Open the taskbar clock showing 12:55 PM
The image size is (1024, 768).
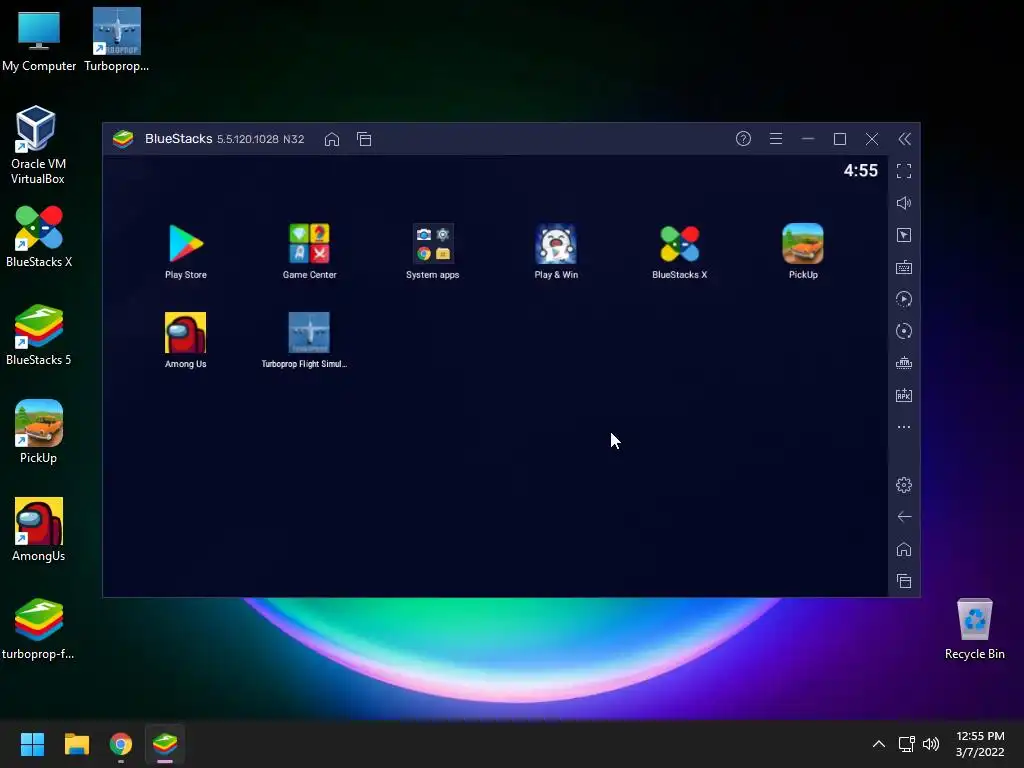[980, 744]
